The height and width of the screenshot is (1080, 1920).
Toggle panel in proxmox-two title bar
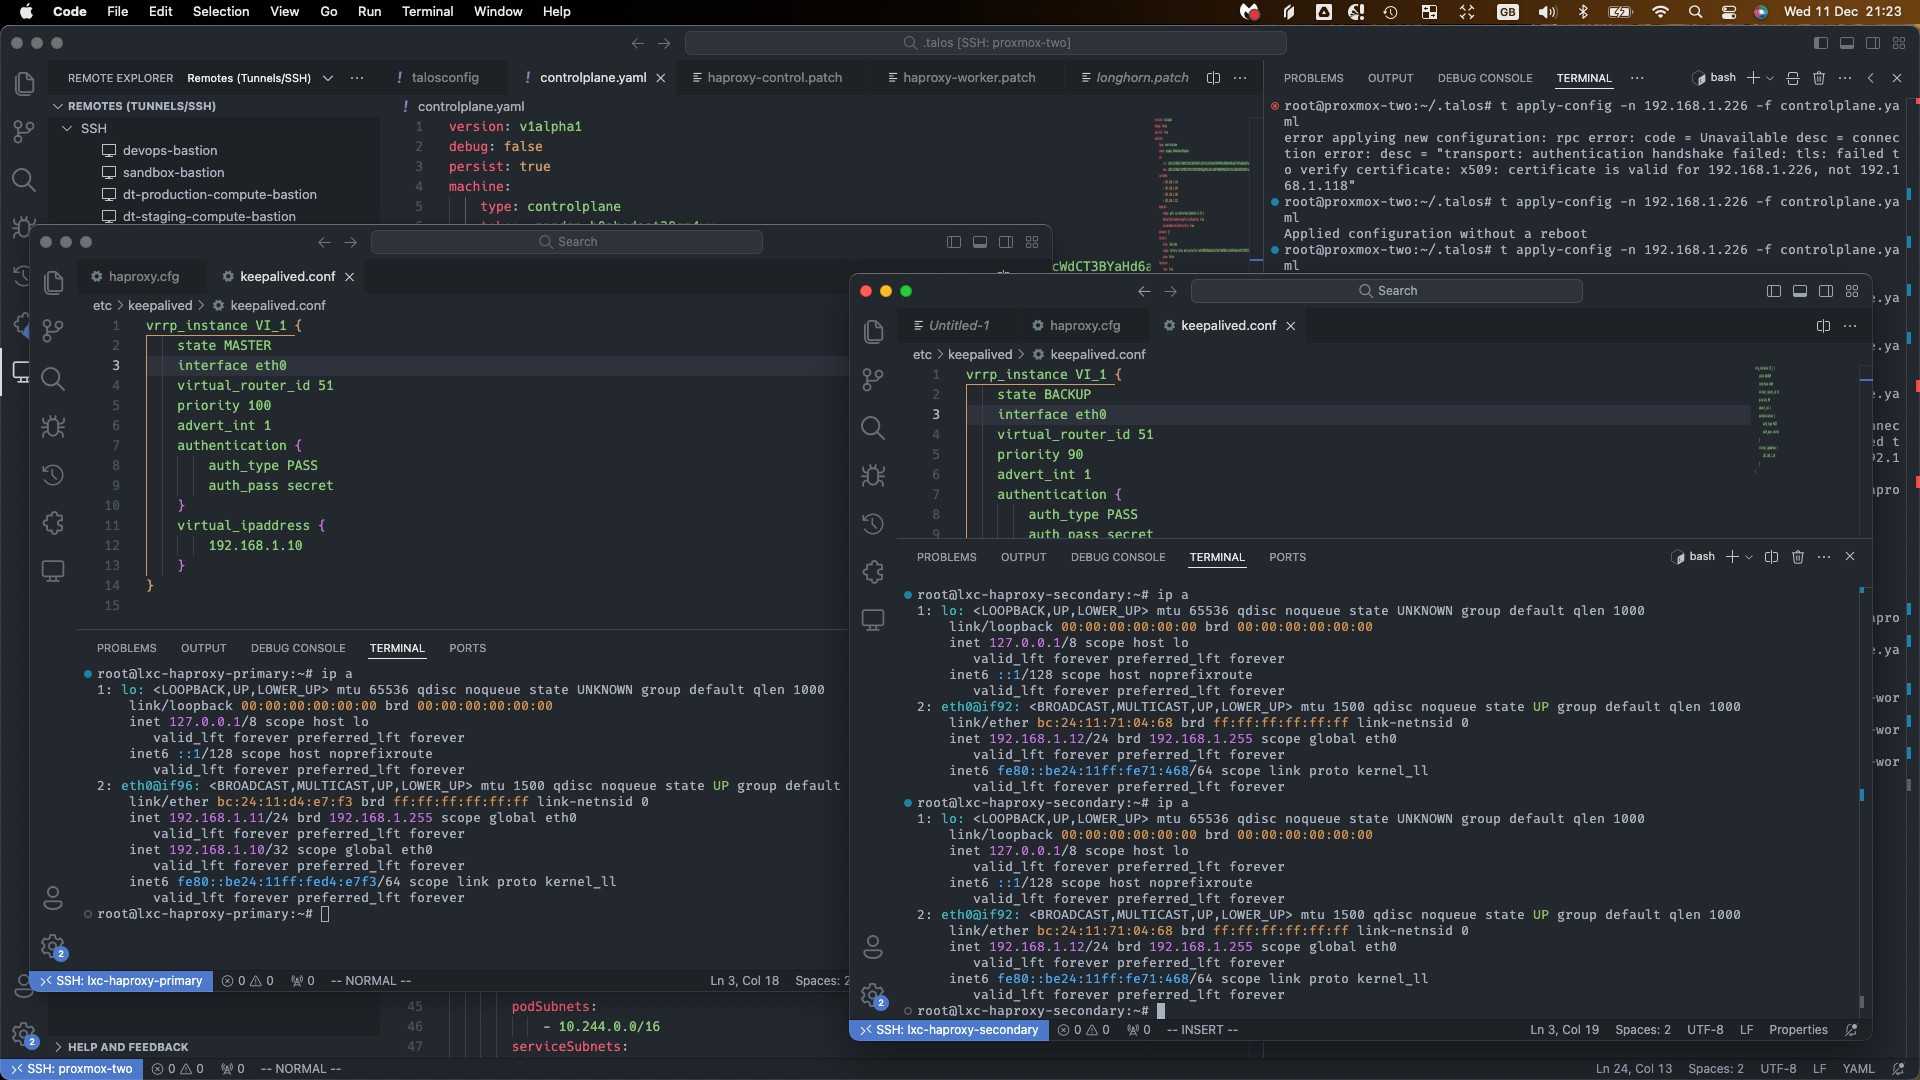[x=1846, y=43]
